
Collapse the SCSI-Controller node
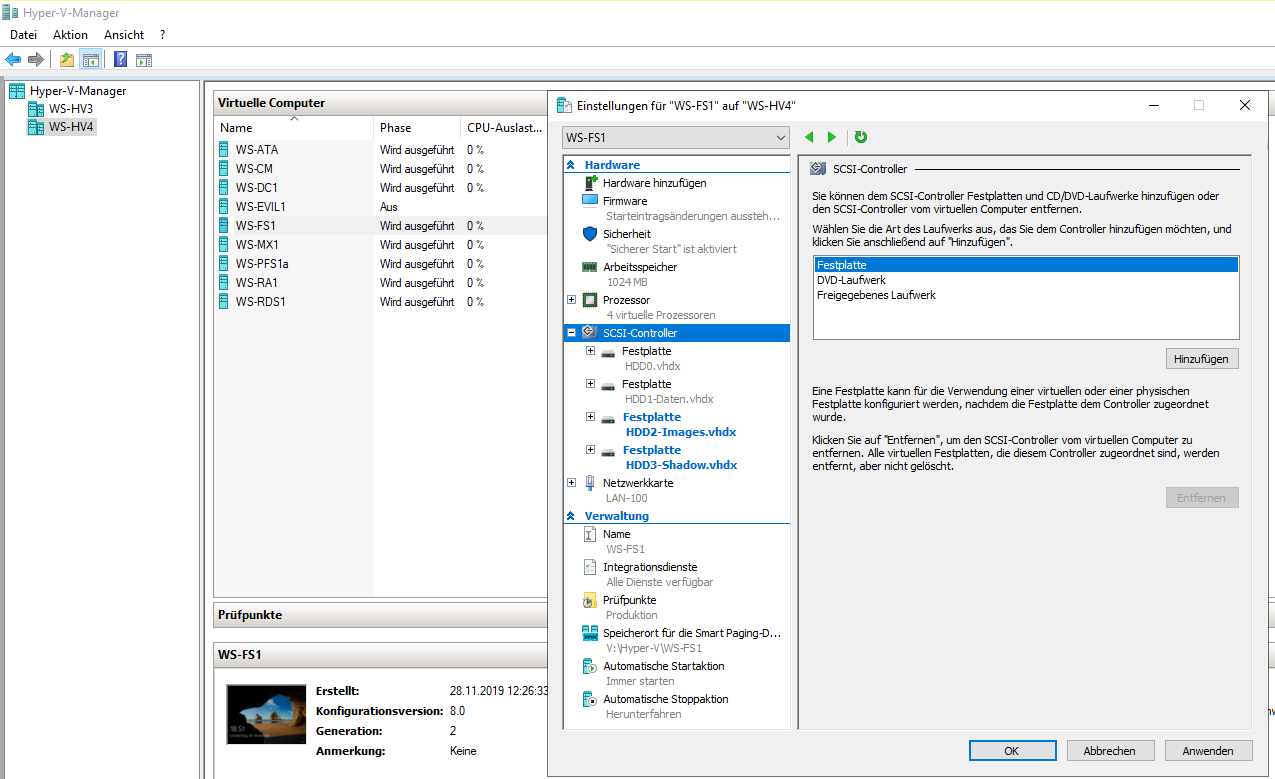571,333
